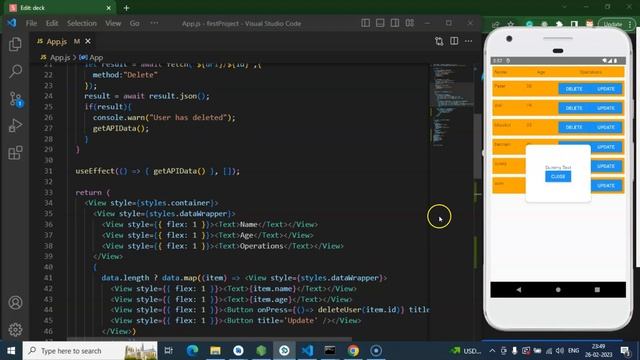Open the notification center on the taskbar
The image size is (640, 360).
[625, 351]
